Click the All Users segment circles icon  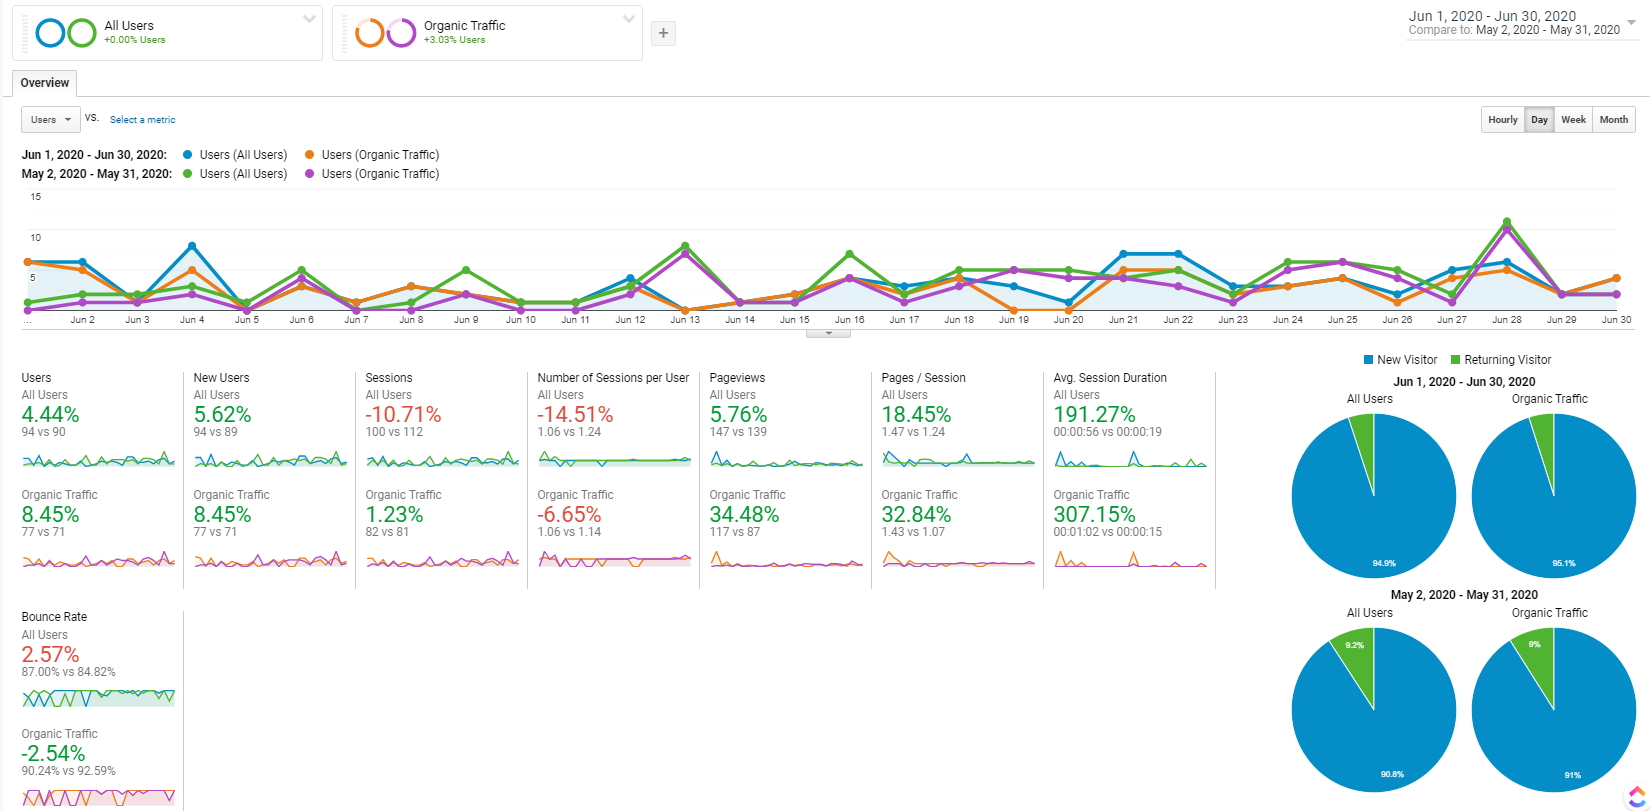[x=66, y=33]
